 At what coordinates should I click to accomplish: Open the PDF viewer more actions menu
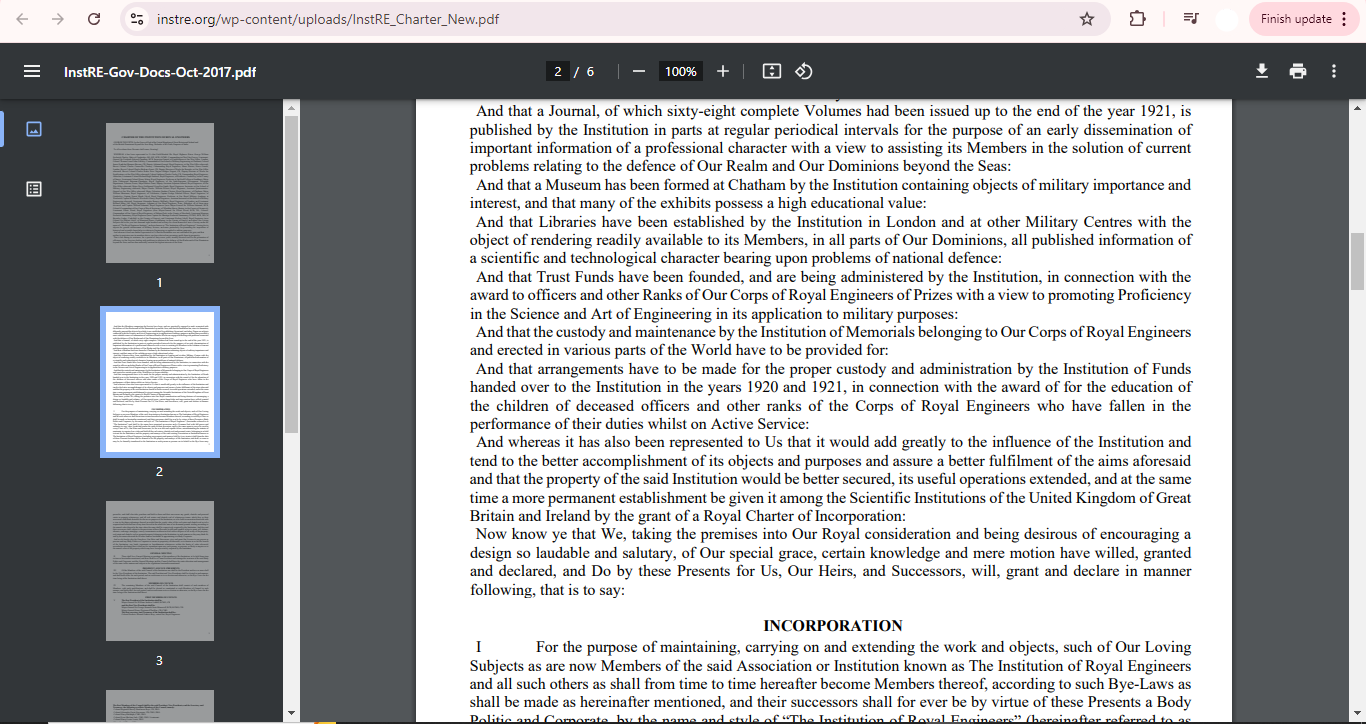(x=1334, y=71)
